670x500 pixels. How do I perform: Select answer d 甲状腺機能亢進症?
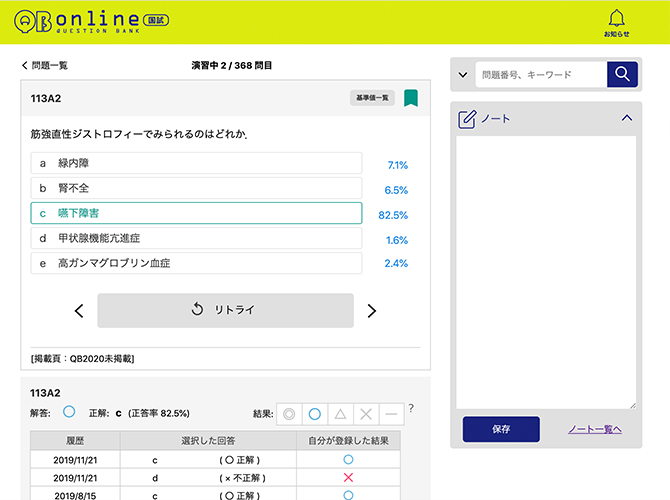pyautogui.click(x=196, y=238)
